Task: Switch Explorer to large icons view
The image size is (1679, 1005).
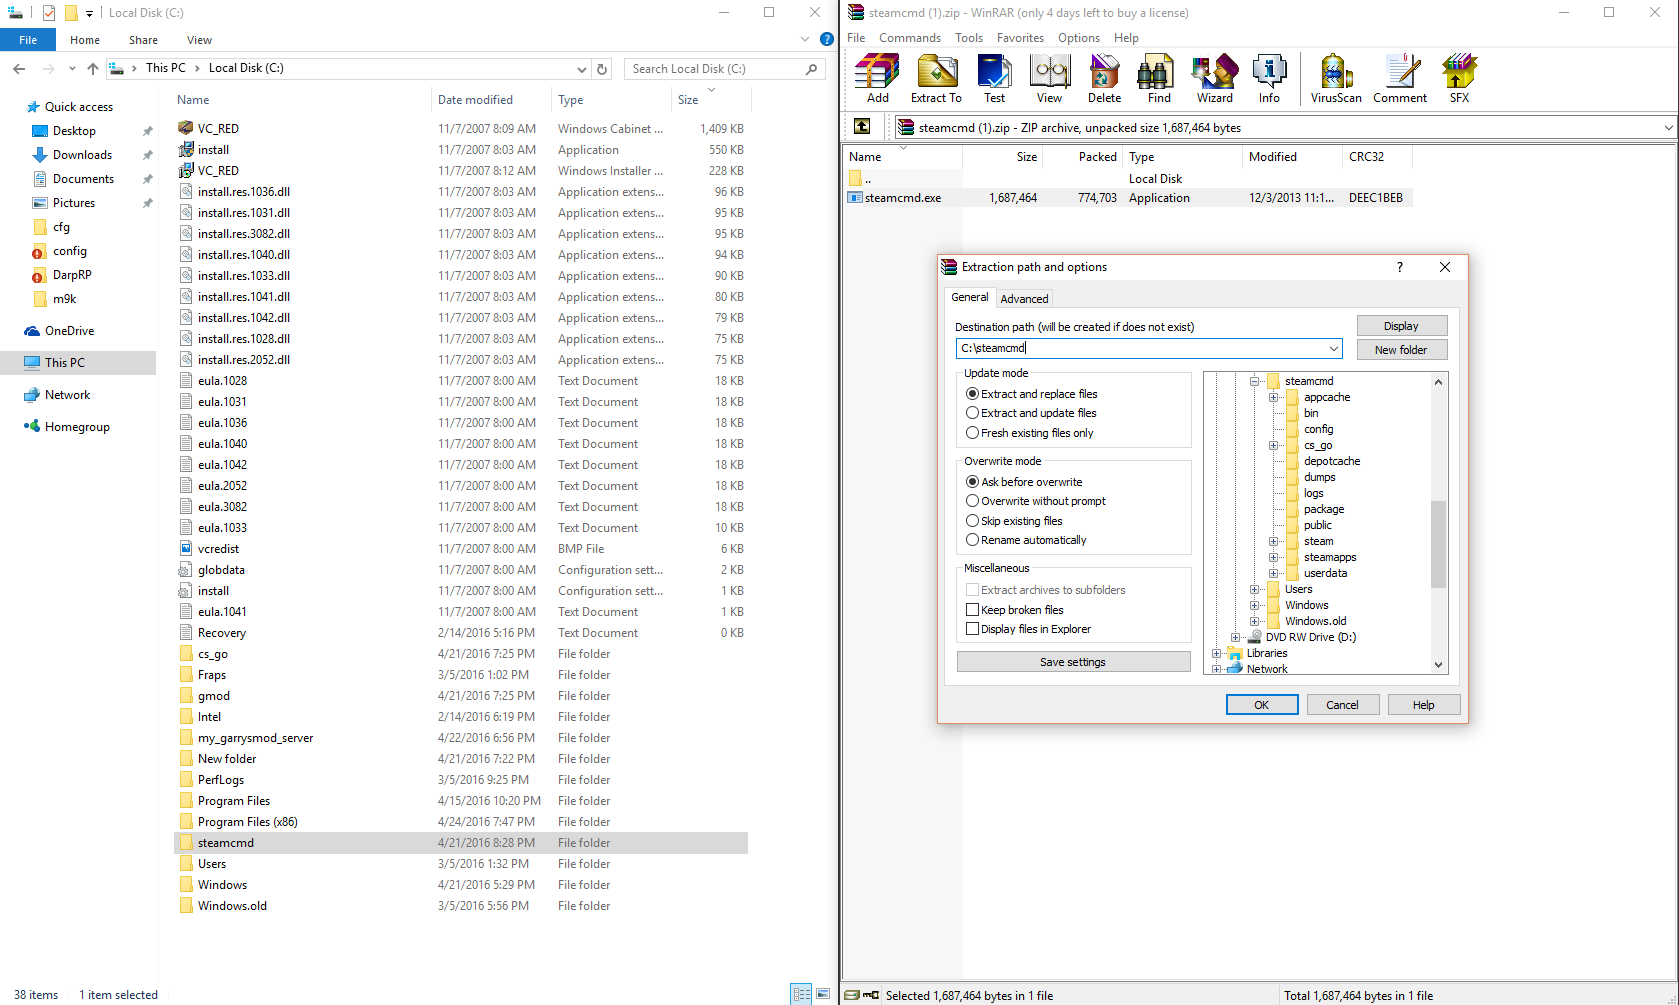Action: (823, 994)
